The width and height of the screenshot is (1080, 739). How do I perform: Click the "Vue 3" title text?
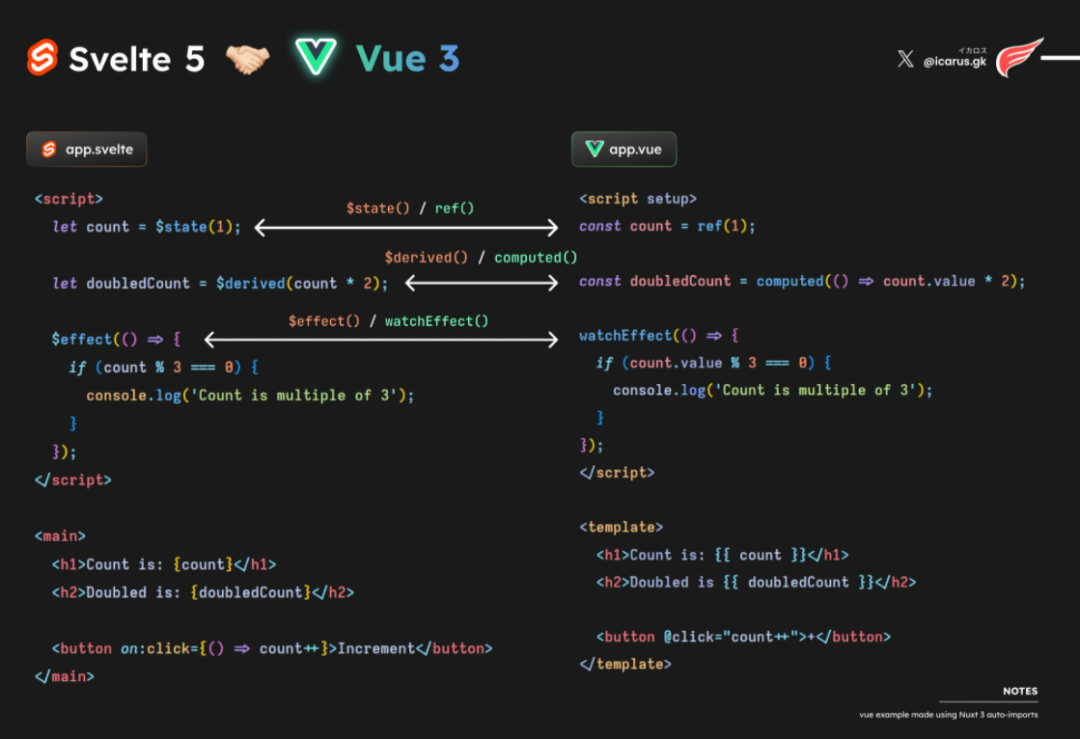point(407,59)
